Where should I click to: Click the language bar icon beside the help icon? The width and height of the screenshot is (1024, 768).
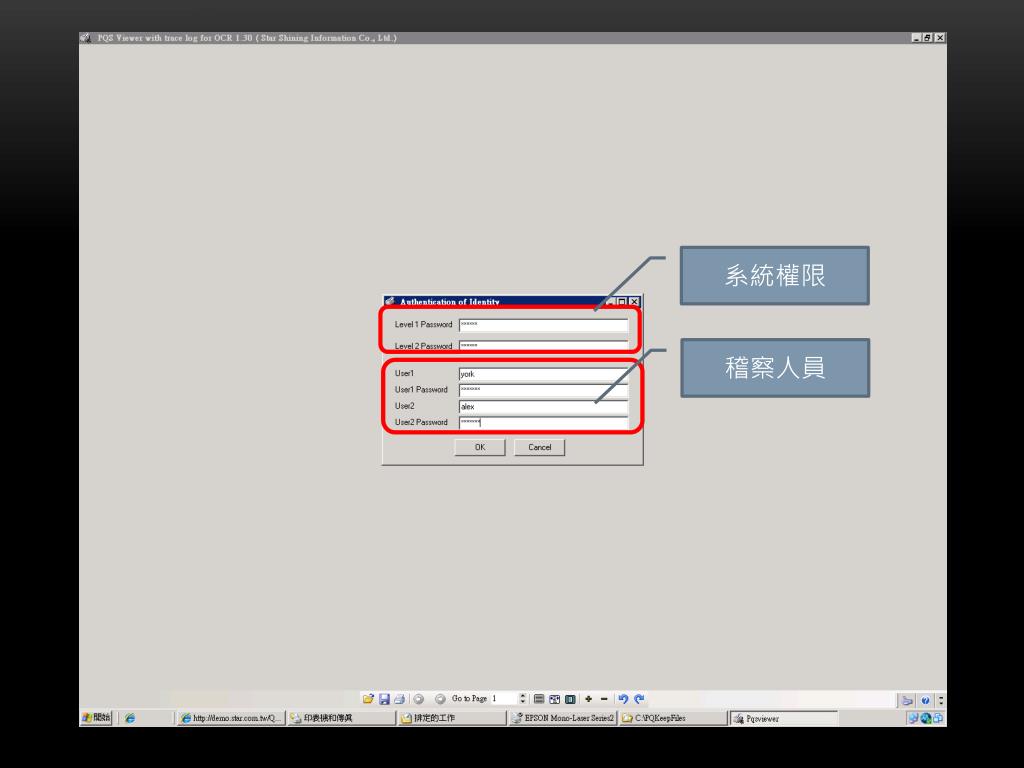tap(907, 700)
